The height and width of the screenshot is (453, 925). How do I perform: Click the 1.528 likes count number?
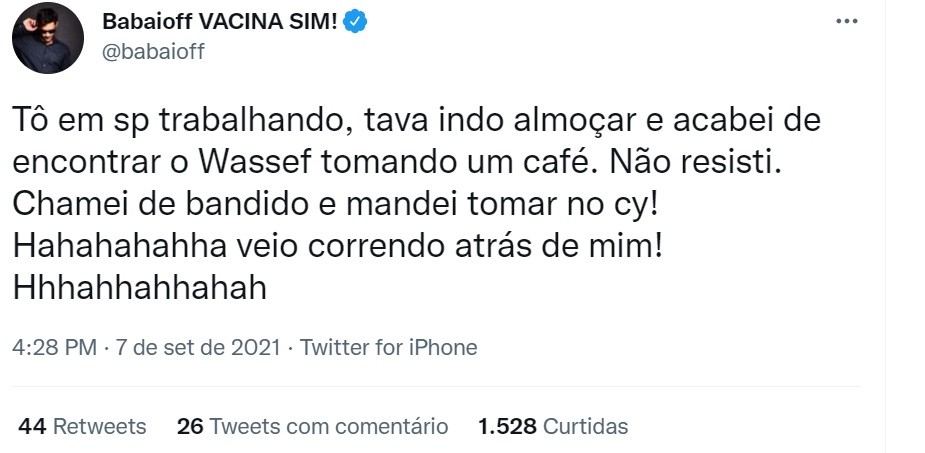[507, 426]
